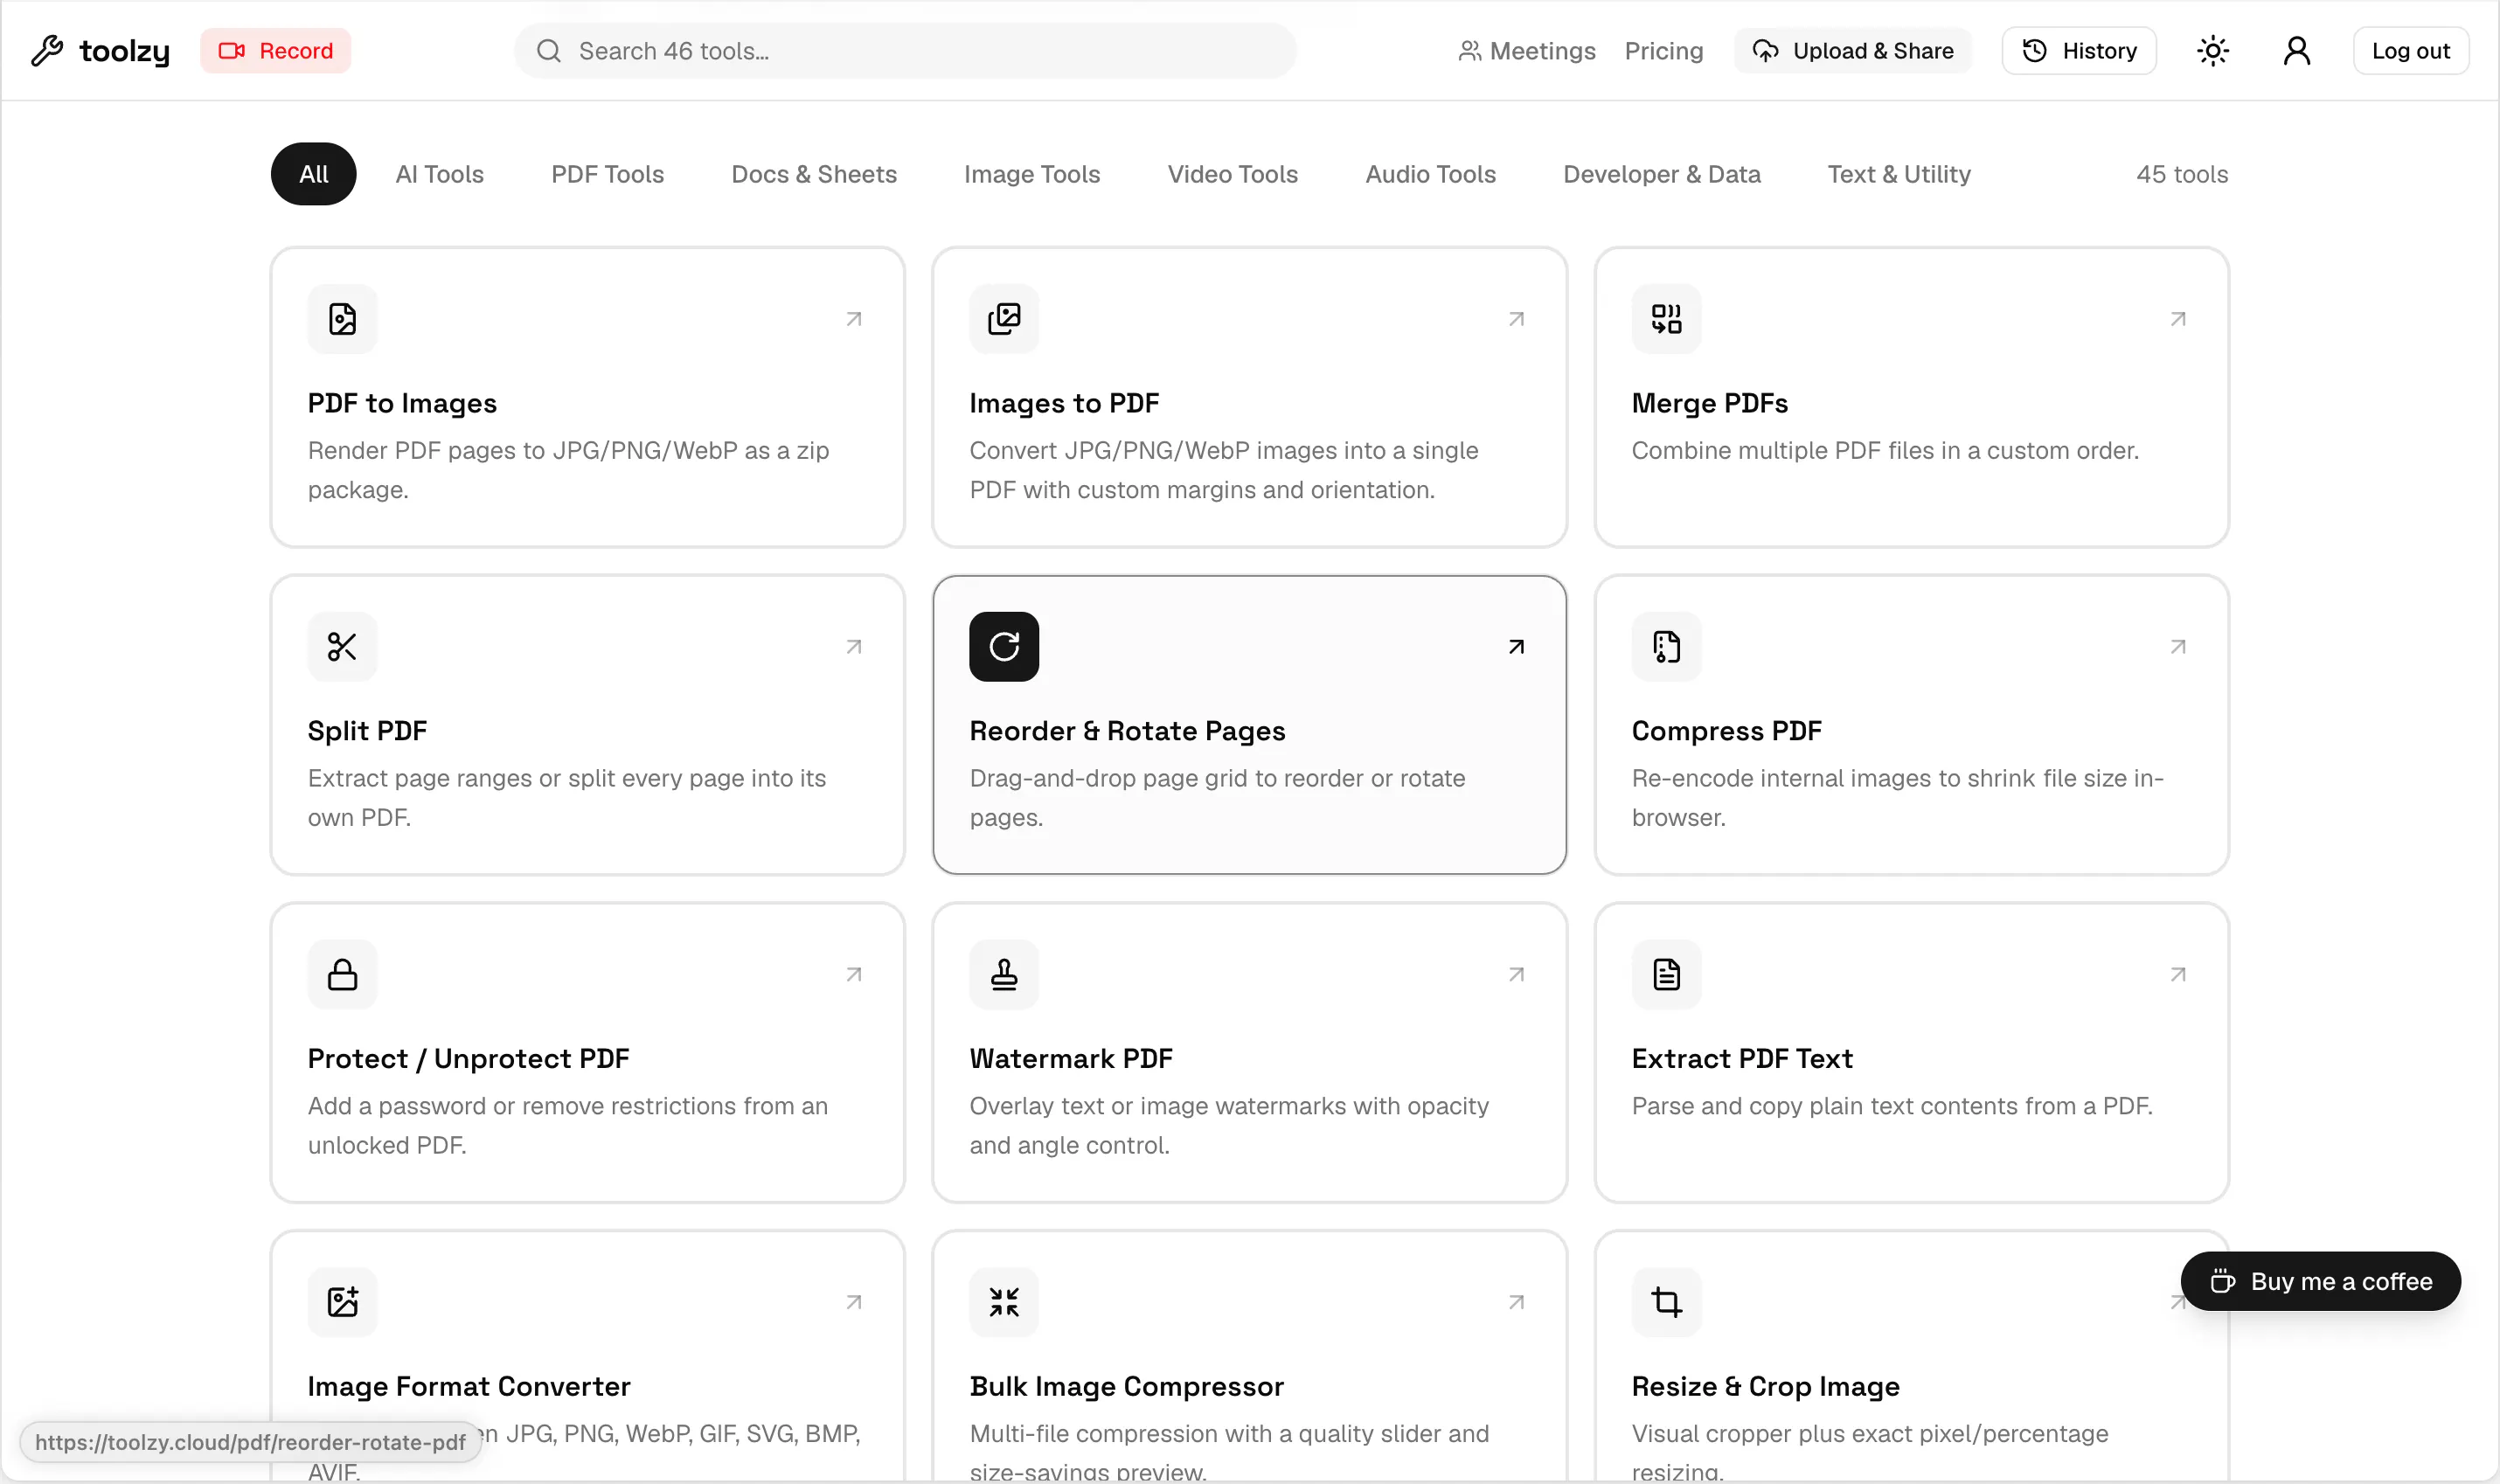2500x1484 pixels.
Task: Open the PDF to Images title
Action: tap(402, 403)
